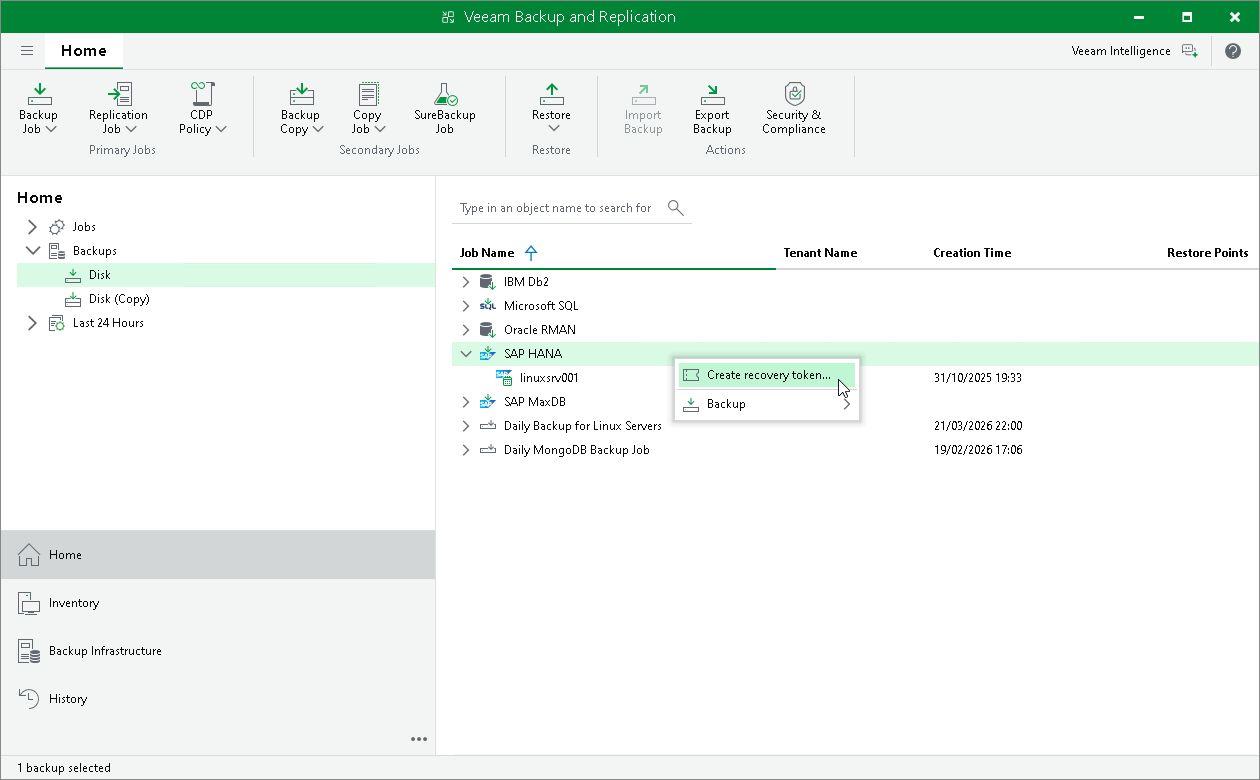This screenshot has height=780, width=1260.
Task: Click the Oracle RMAN database icon
Action: pos(488,330)
